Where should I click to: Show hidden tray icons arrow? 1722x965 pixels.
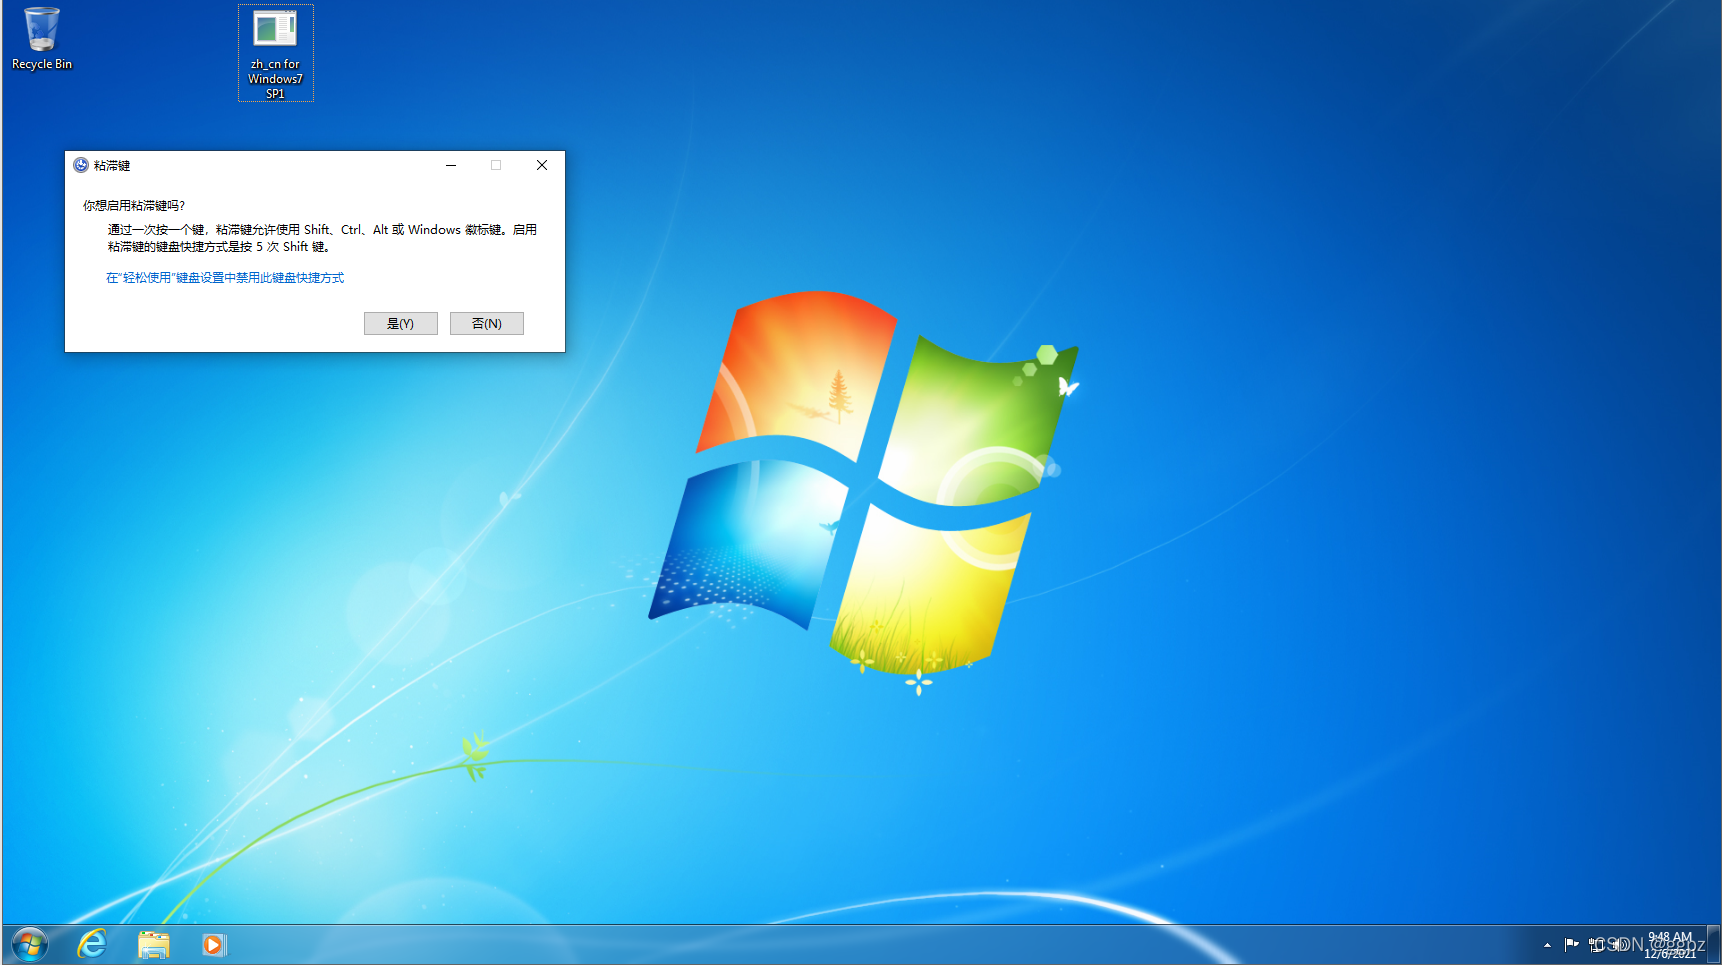click(1547, 944)
